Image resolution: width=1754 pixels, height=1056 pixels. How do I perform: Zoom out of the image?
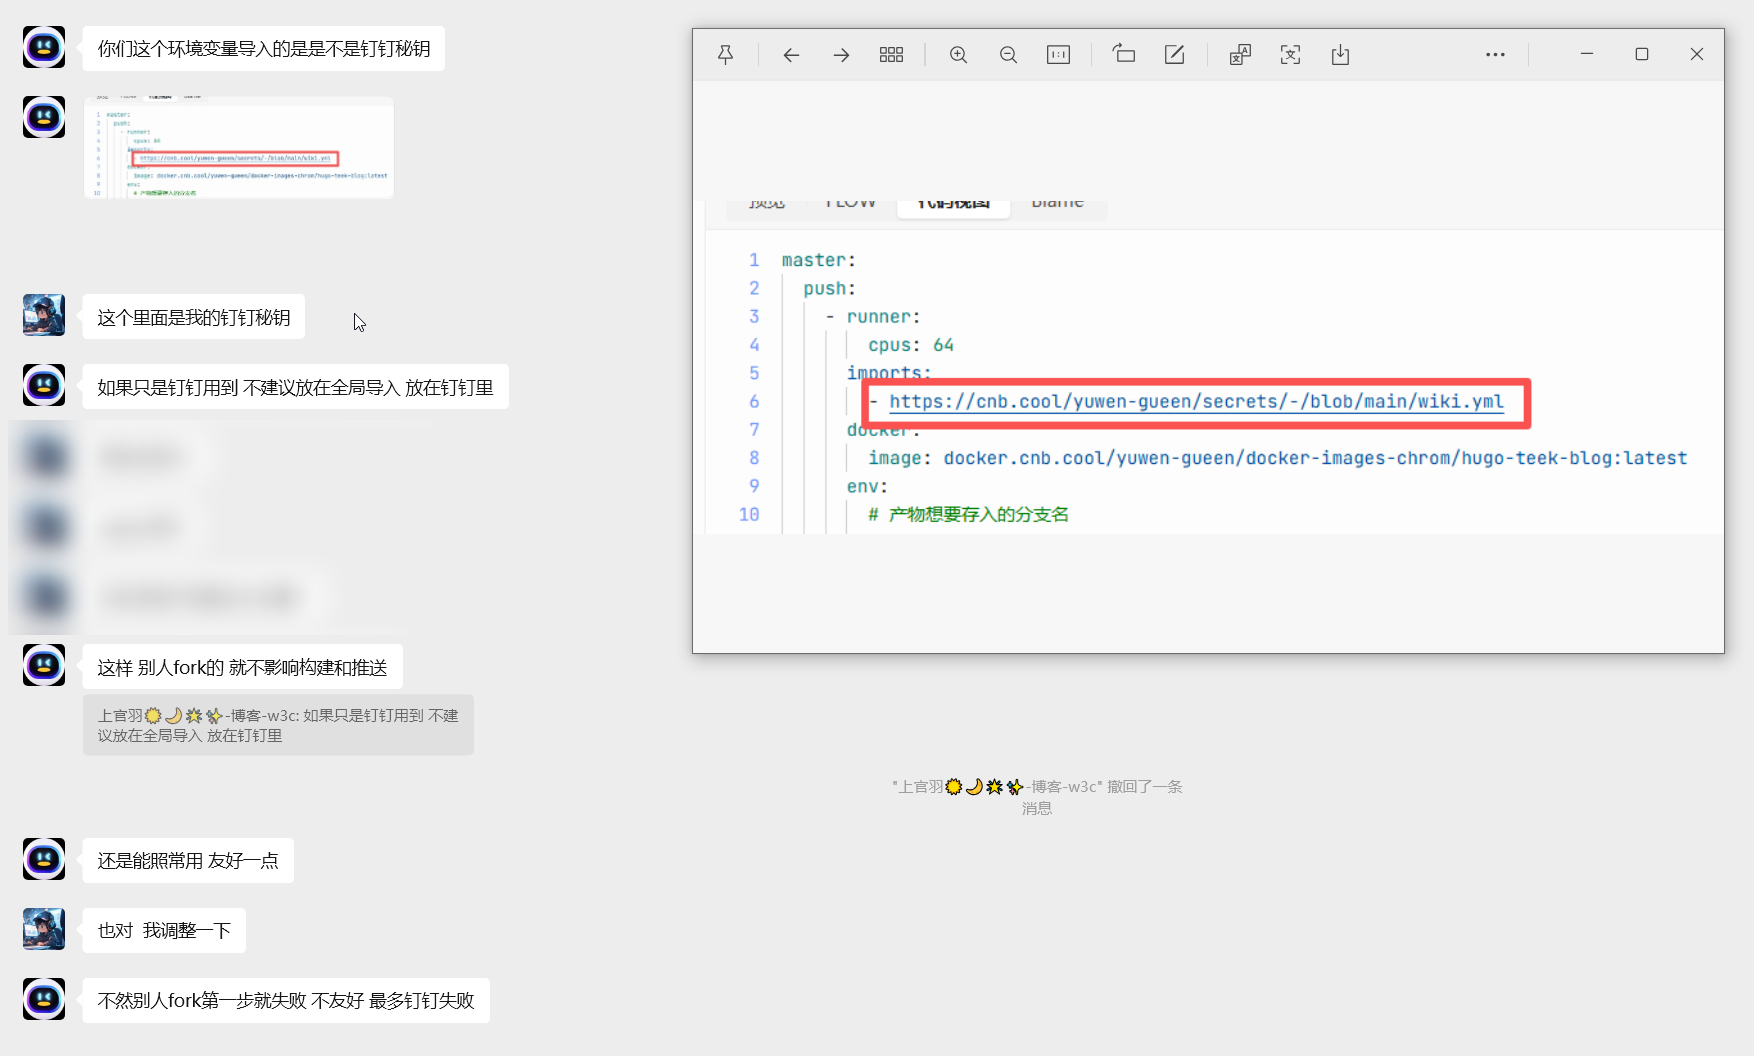1008,55
